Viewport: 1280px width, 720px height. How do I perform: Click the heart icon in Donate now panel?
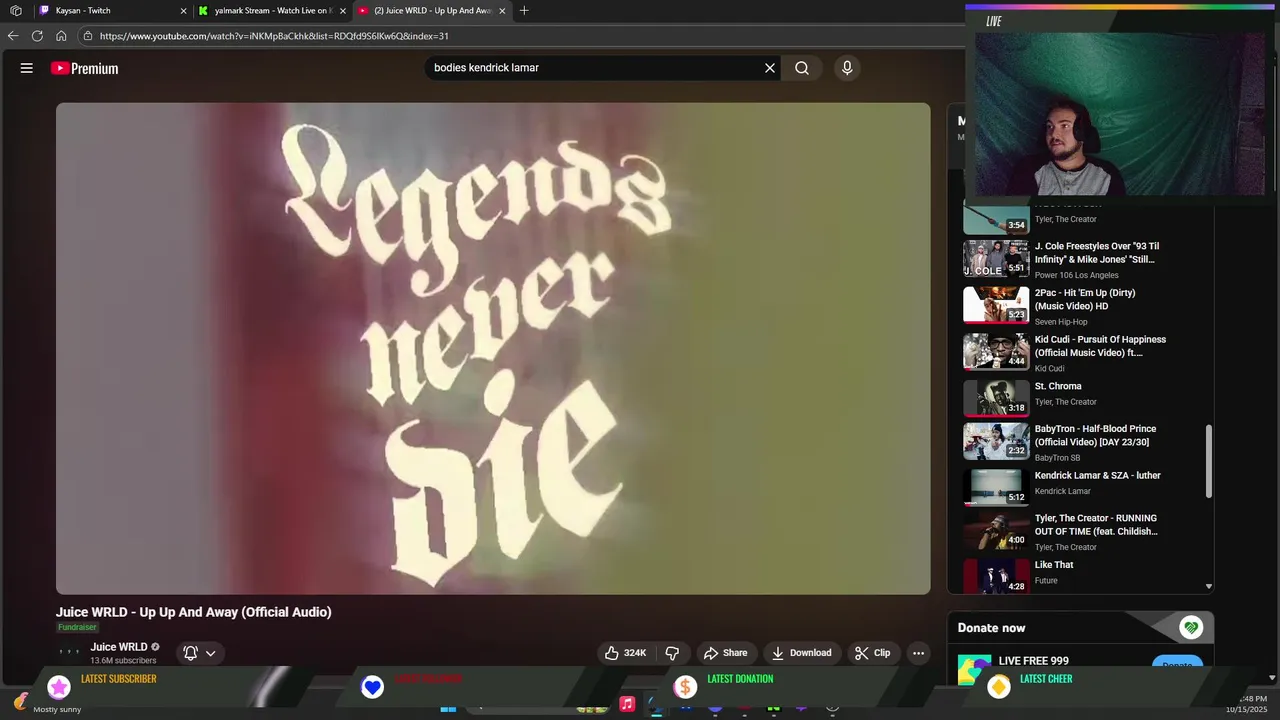tap(1191, 628)
